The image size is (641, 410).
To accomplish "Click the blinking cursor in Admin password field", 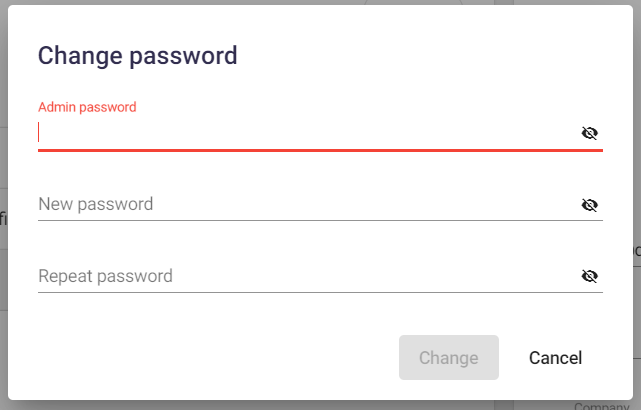I will pos(38,132).
